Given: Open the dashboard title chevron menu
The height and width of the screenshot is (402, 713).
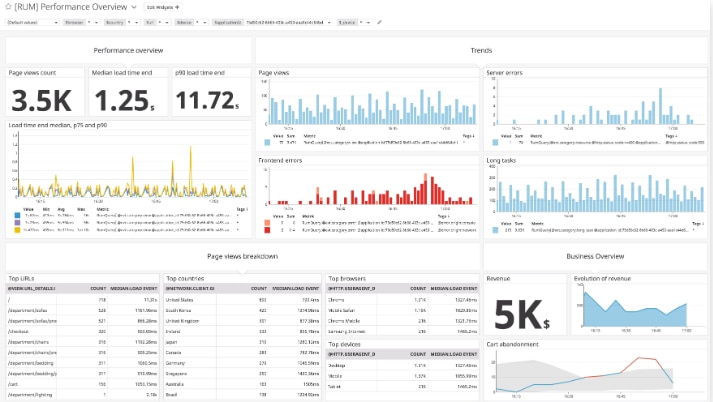Looking at the screenshot, I should point(134,7).
